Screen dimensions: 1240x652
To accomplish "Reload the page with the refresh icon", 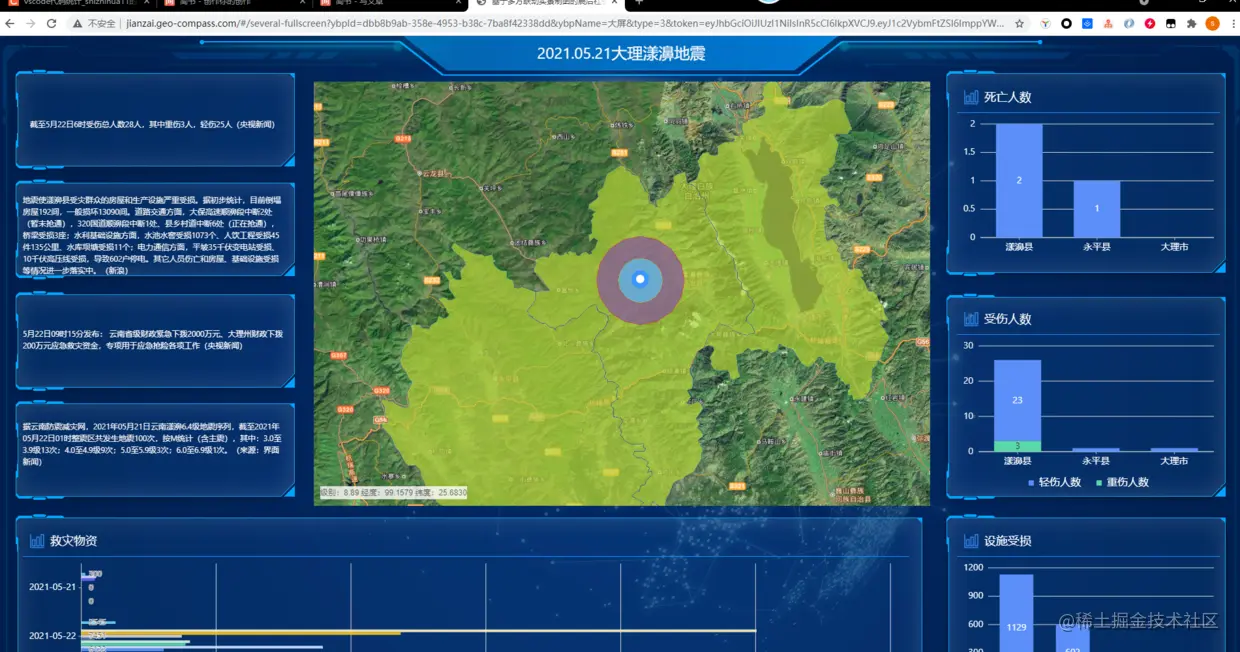I will [52, 23].
